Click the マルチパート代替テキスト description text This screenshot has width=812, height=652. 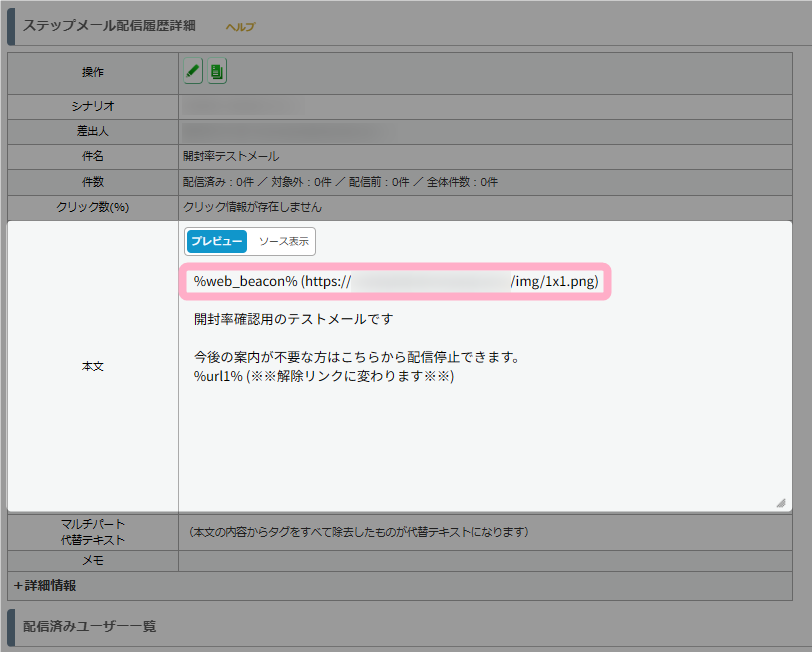tap(358, 531)
